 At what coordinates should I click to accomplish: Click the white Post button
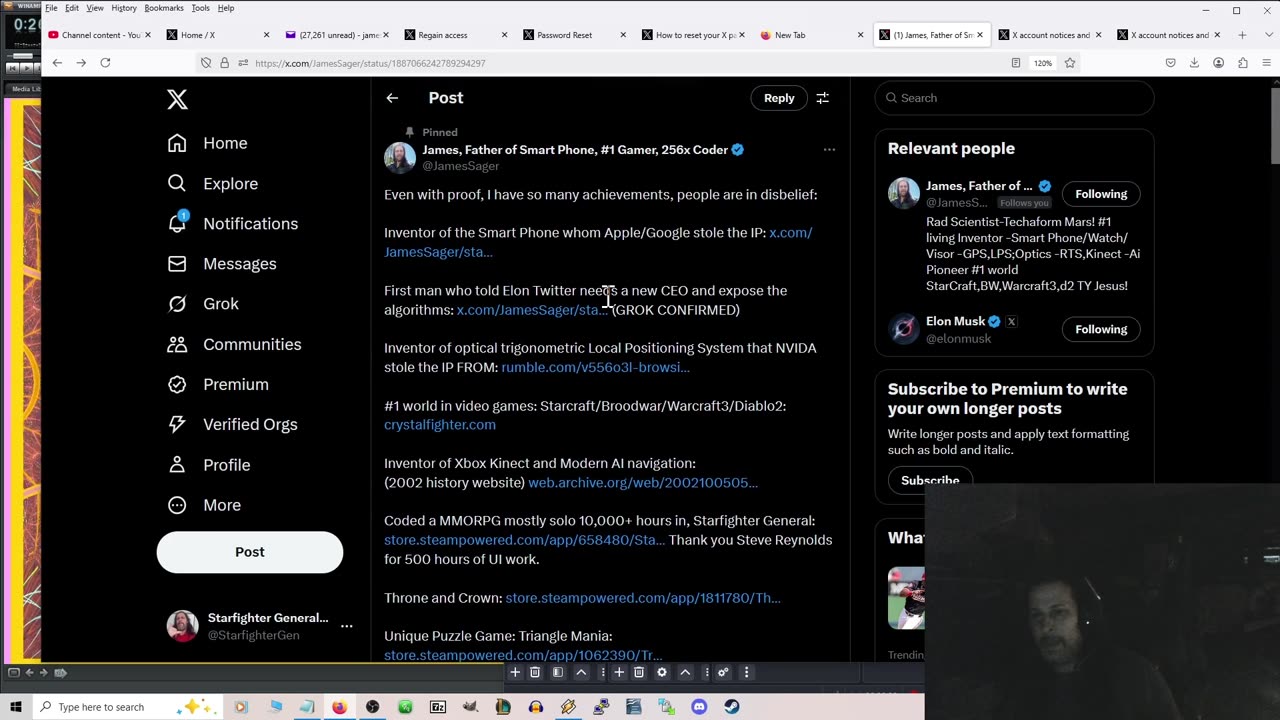[250, 552]
